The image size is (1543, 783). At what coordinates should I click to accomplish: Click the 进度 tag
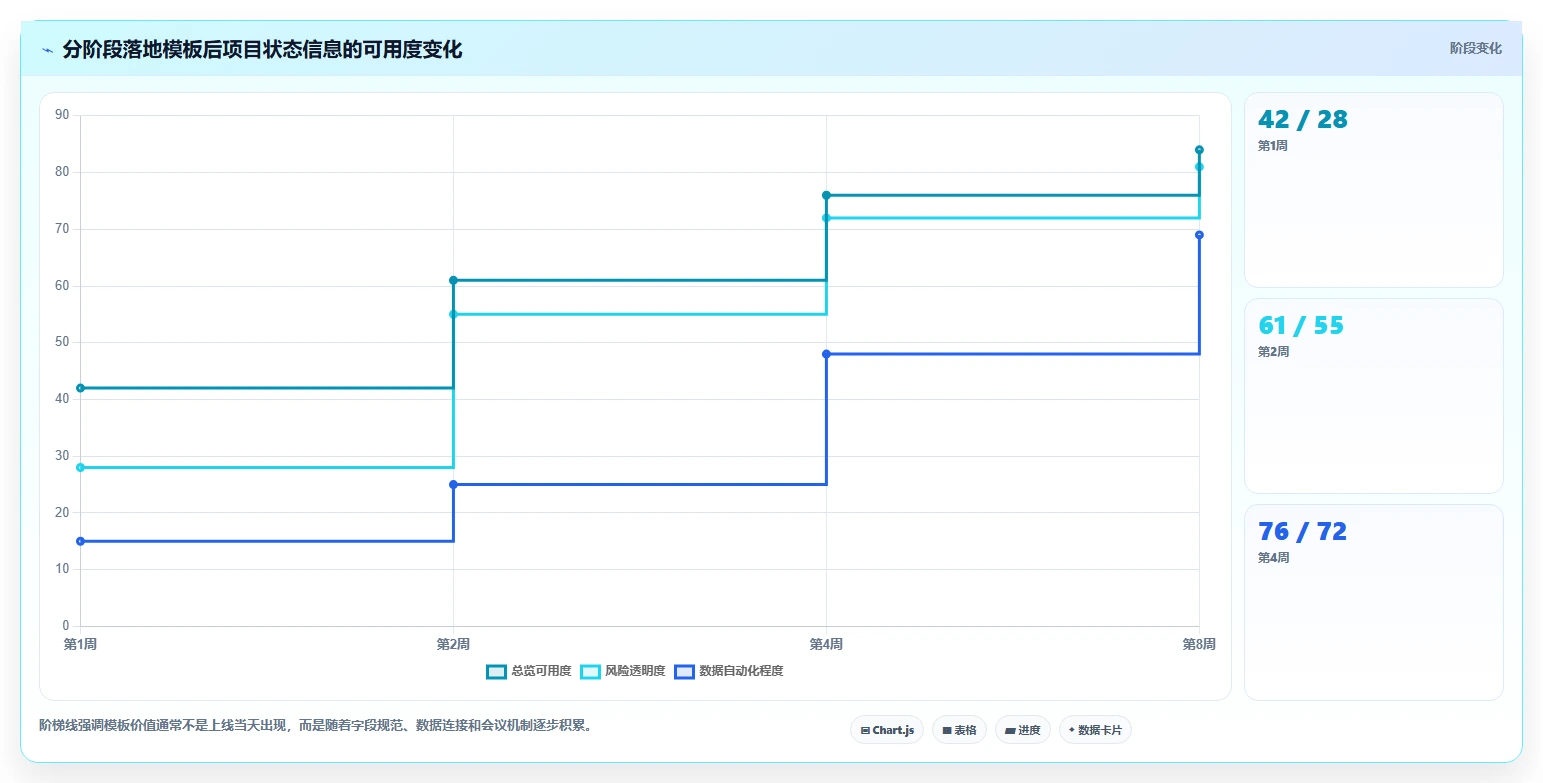pyautogui.click(x=1023, y=730)
